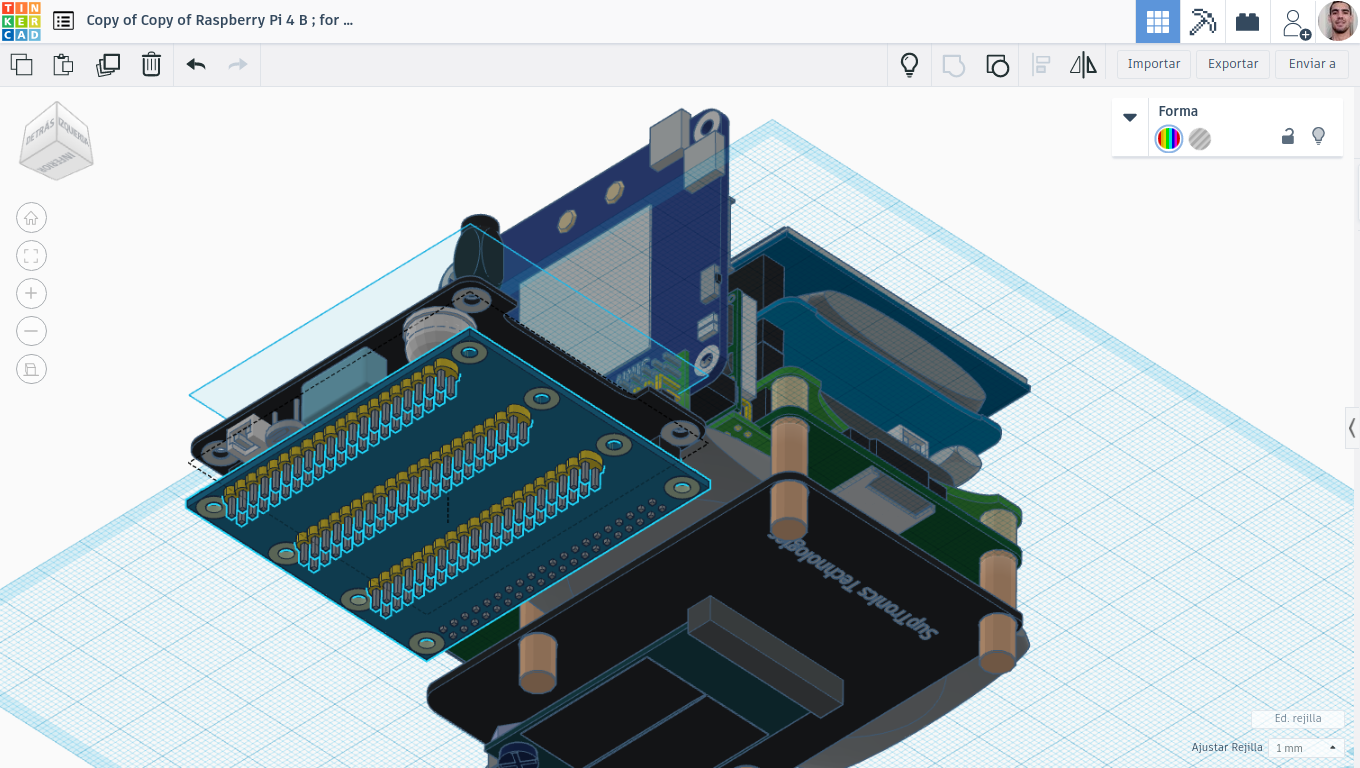Expand the shapes side panel

1352,428
